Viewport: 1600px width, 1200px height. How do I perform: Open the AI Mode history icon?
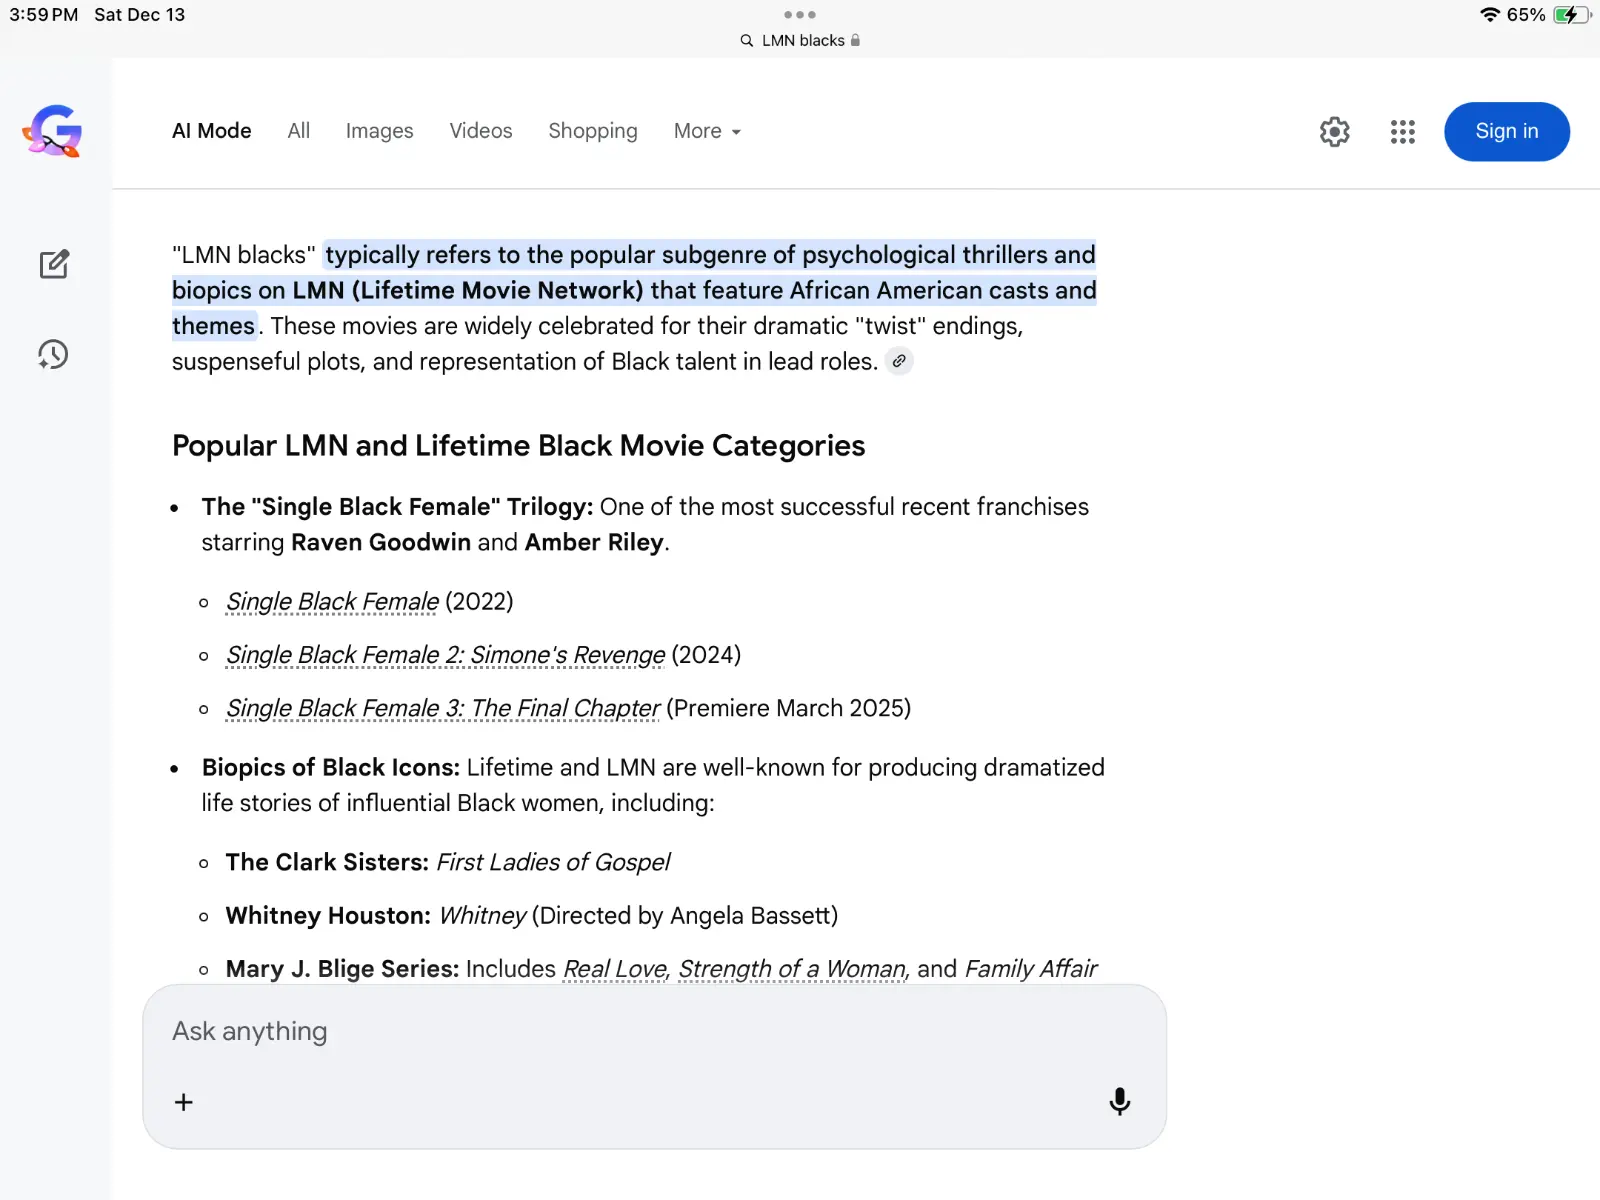coord(53,354)
